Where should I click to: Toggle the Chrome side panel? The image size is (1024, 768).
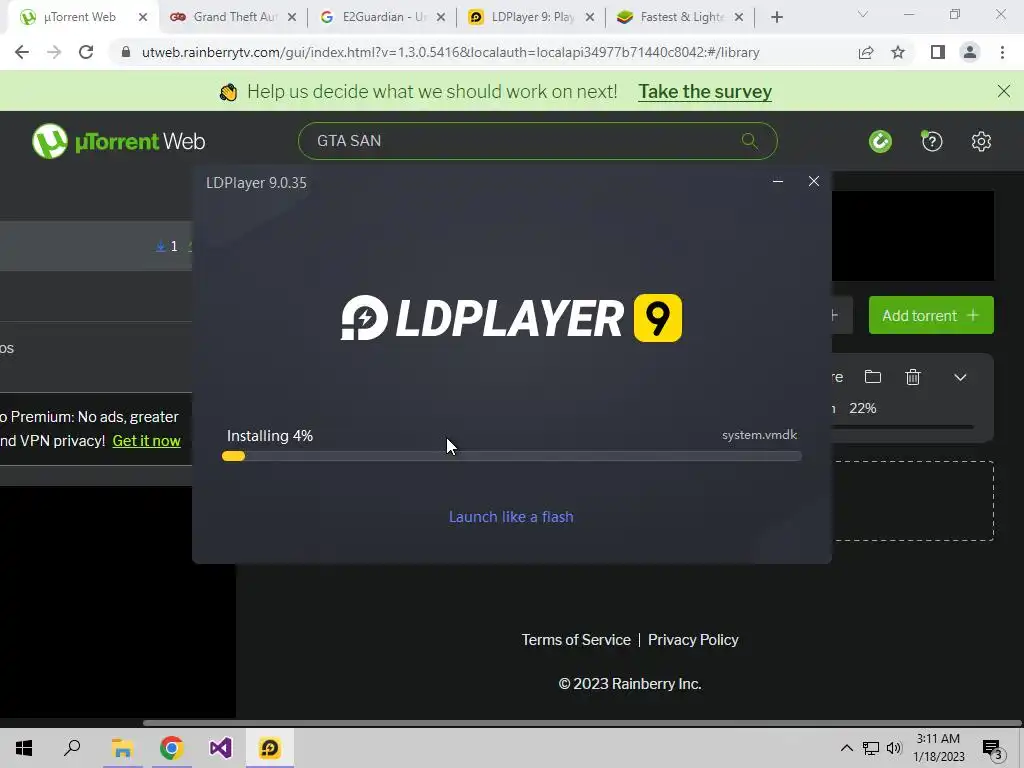[x=938, y=52]
